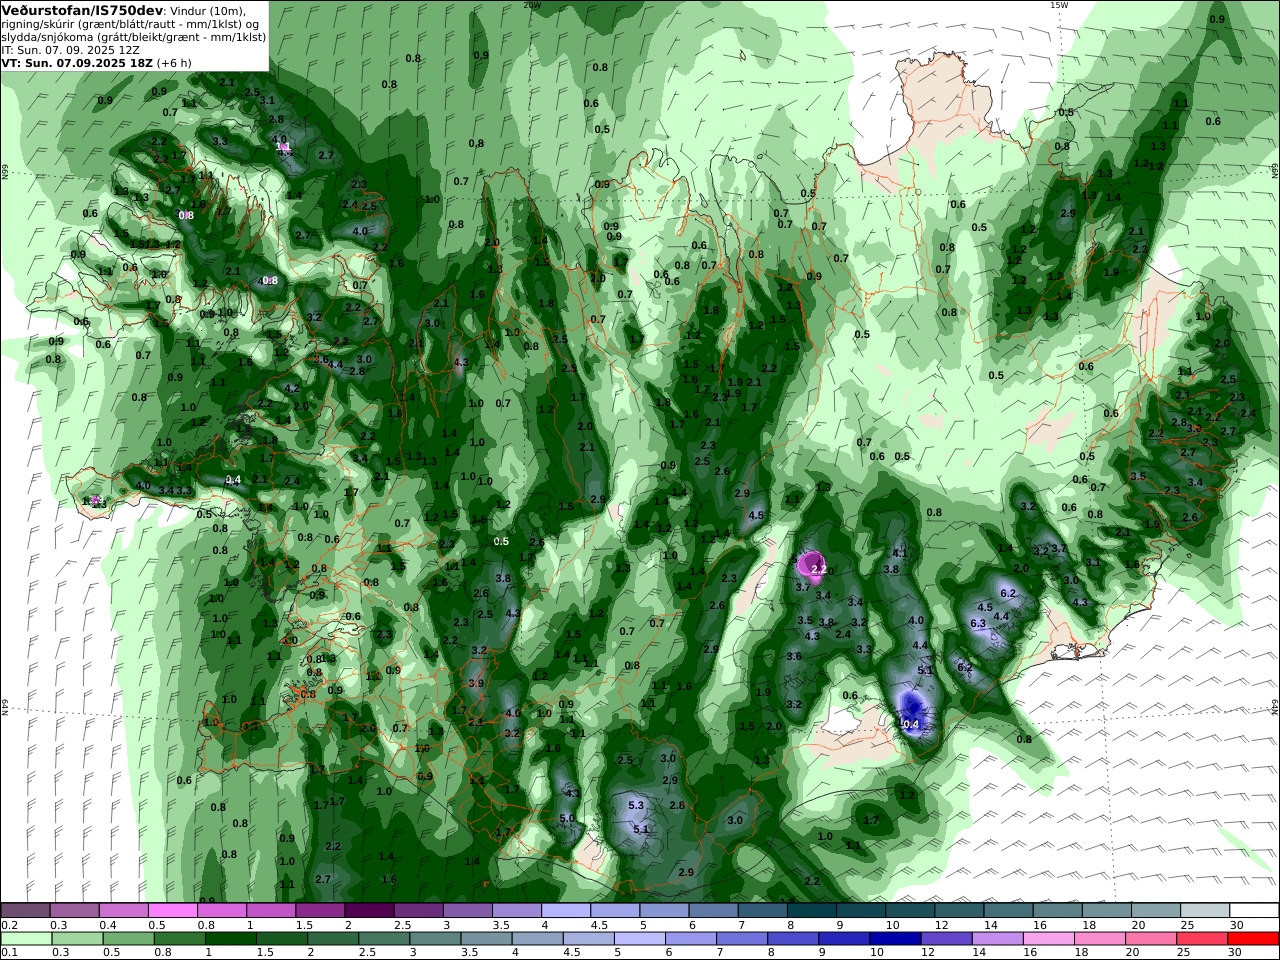This screenshot has height=960, width=1280.
Task: Click the slate blue 6–7 snow legend swatch
Action: tap(711, 911)
